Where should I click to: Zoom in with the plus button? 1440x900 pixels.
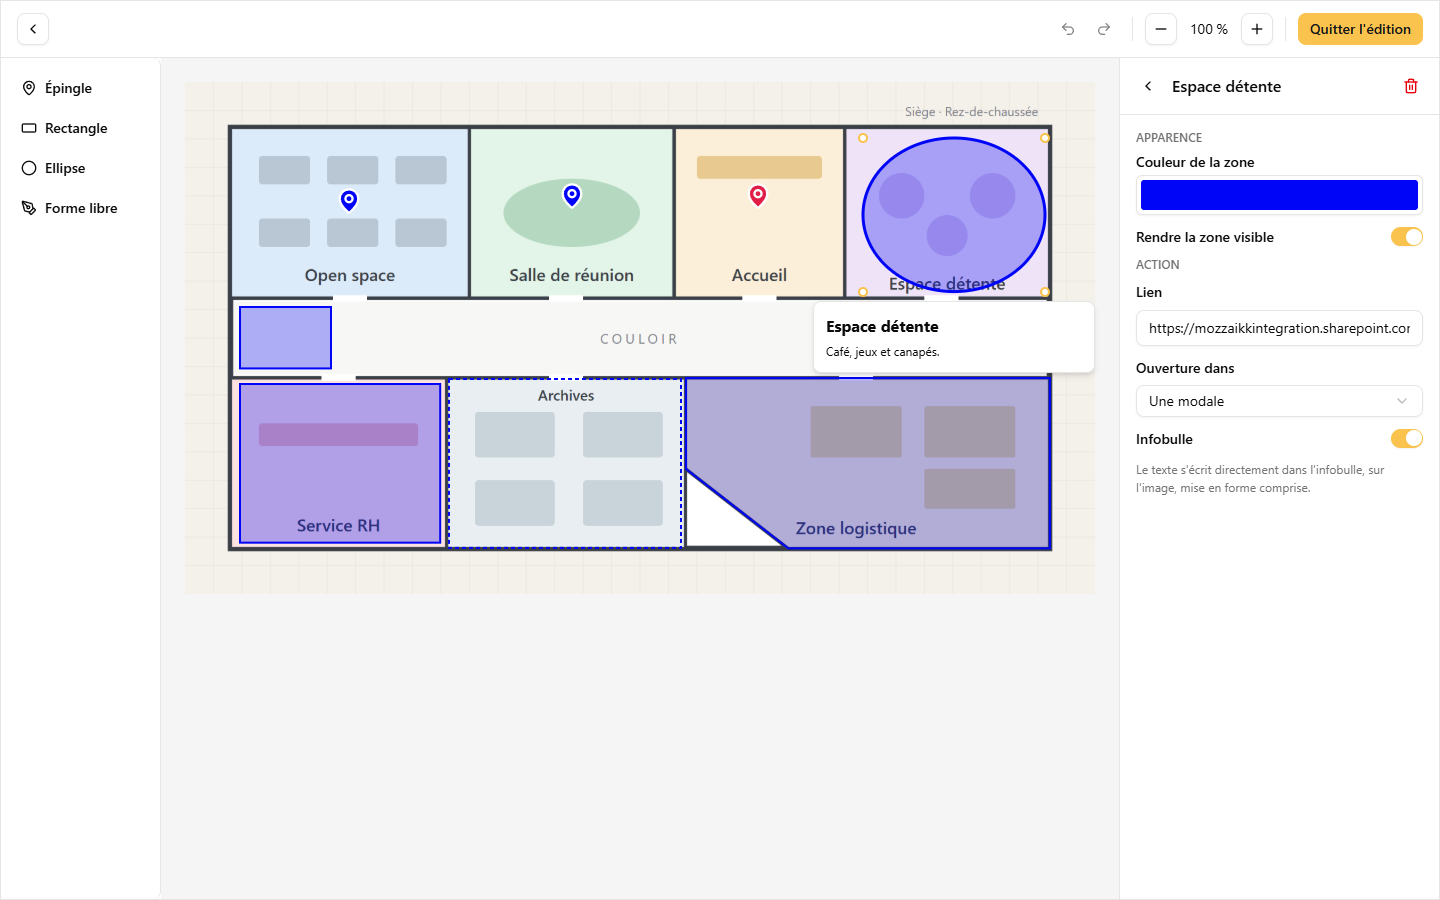(1257, 29)
